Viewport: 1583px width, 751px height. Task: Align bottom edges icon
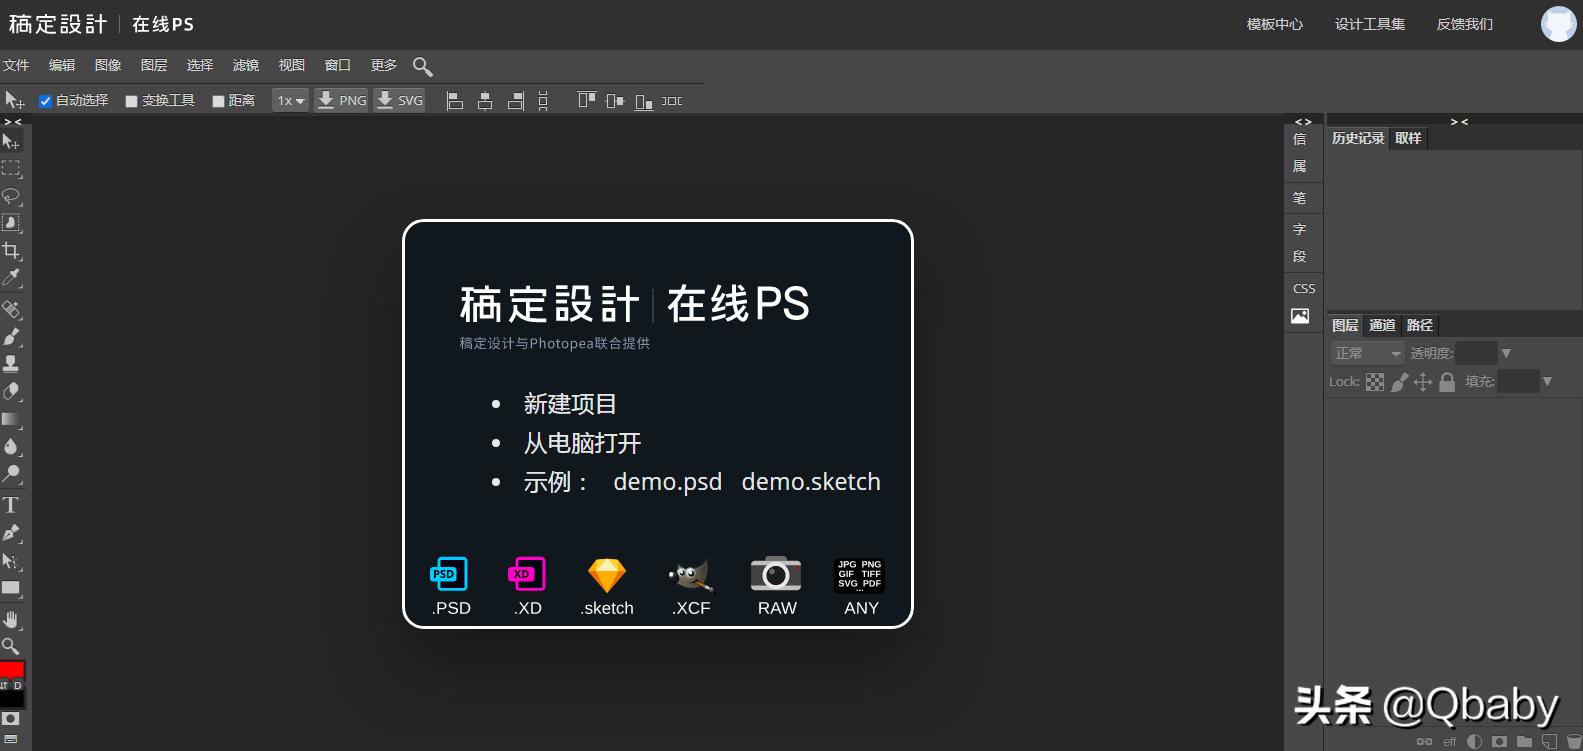click(644, 102)
